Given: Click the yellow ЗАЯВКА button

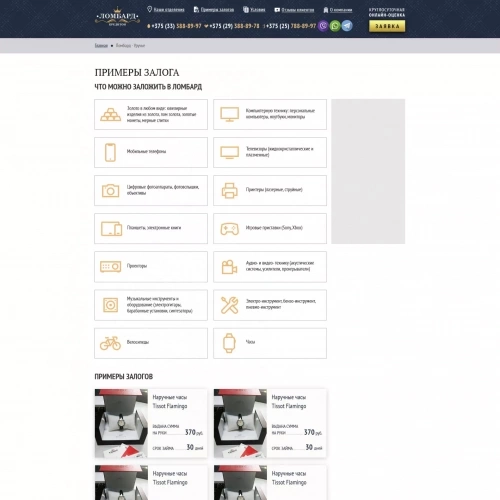Looking at the screenshot, I should click(387, 26).
